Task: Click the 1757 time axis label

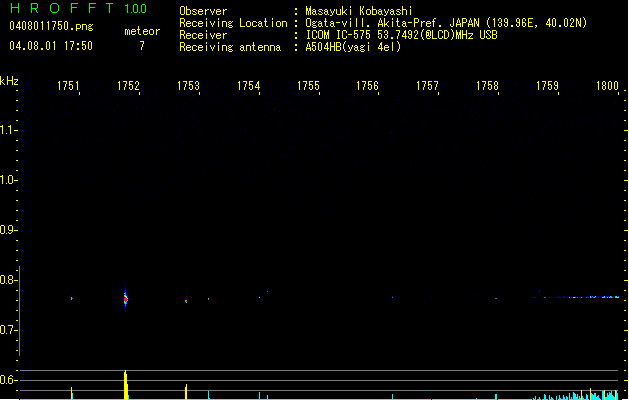Action: (x=427, y=86)
